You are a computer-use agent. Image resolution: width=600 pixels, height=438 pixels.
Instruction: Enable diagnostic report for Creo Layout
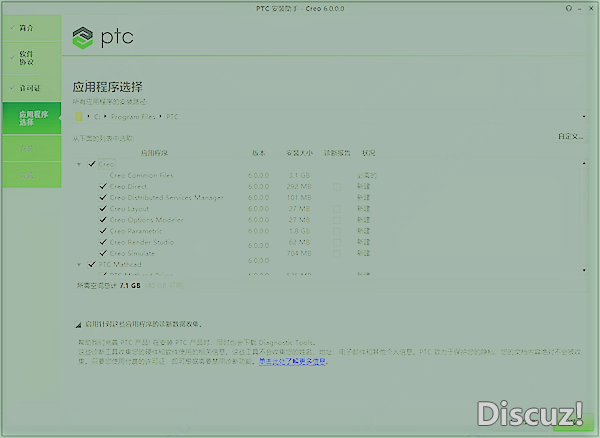tap(337, 209)
